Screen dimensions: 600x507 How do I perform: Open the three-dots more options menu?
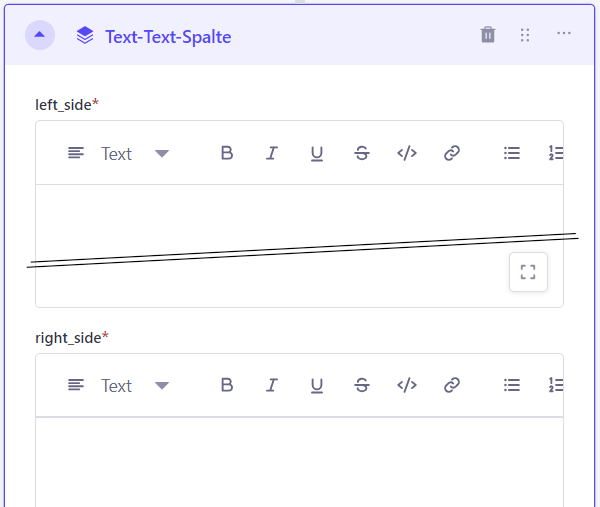click(564, 34)
